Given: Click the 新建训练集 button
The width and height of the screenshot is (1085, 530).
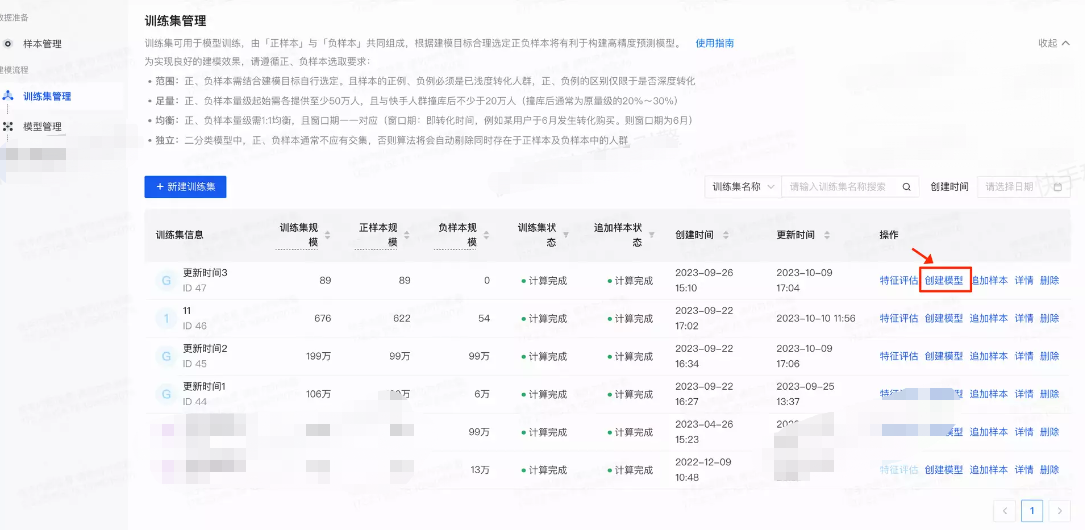Looking at the screenshot, I should coord(185,187).
